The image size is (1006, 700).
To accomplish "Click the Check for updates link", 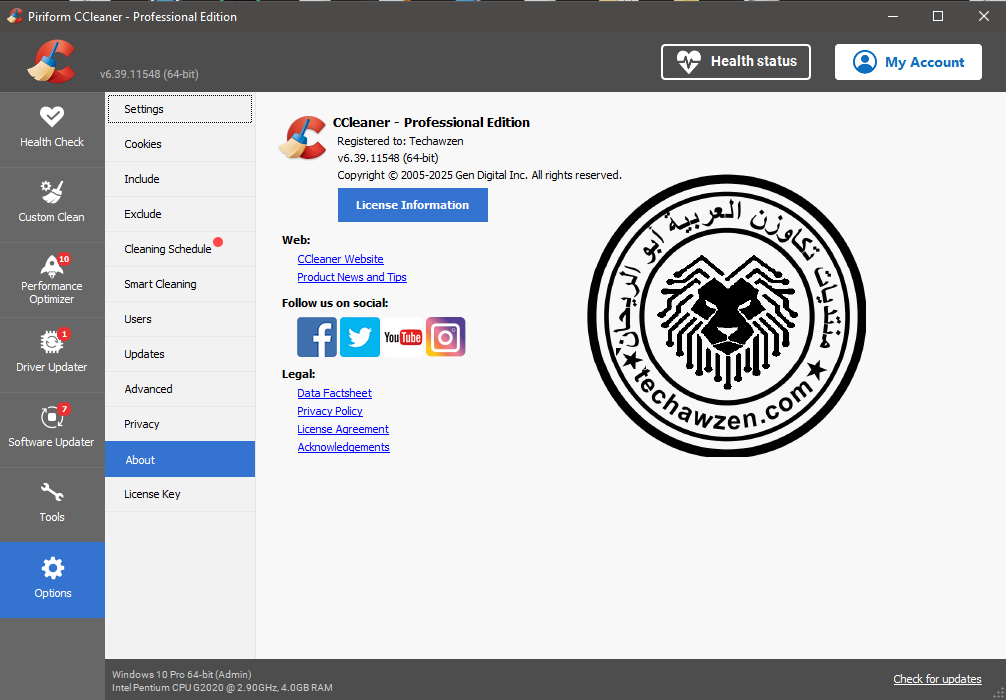I will click(x=937, y=679).
